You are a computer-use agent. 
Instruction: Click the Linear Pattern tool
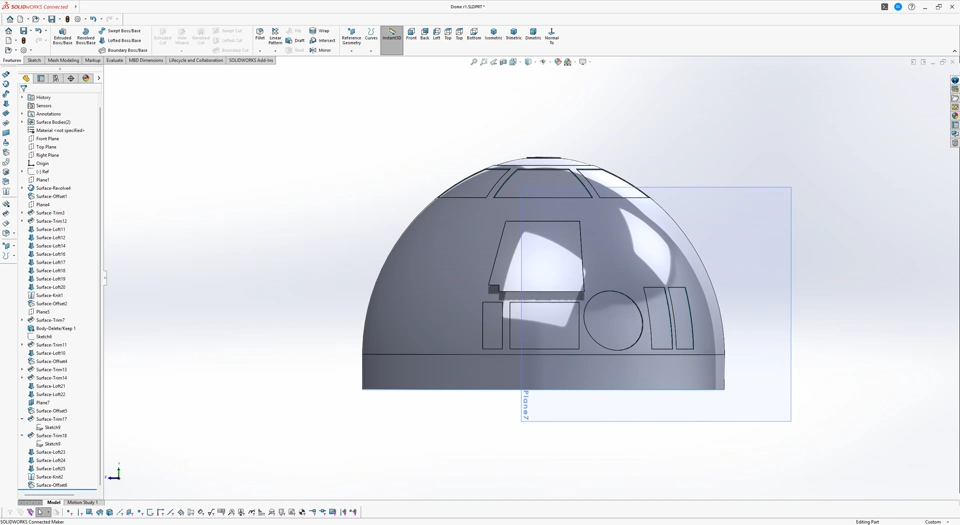(276, 37)
